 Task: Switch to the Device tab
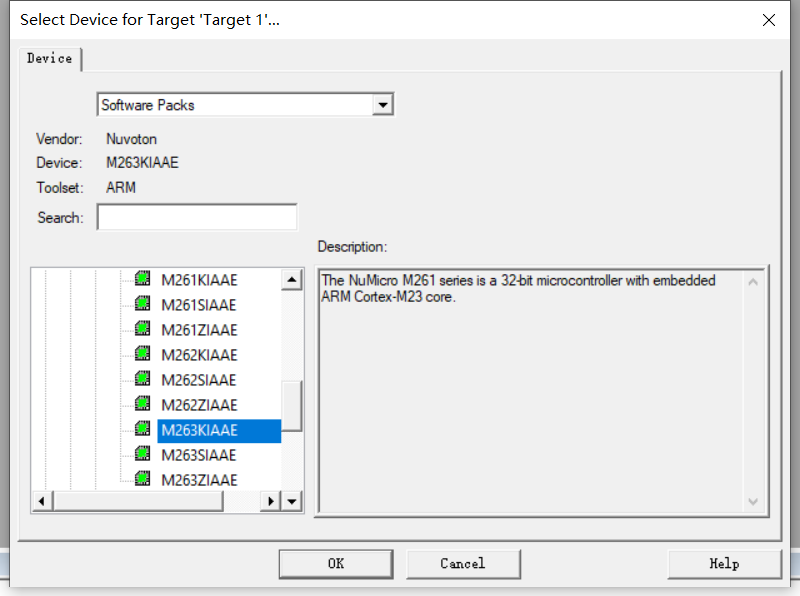coord(49,59)
